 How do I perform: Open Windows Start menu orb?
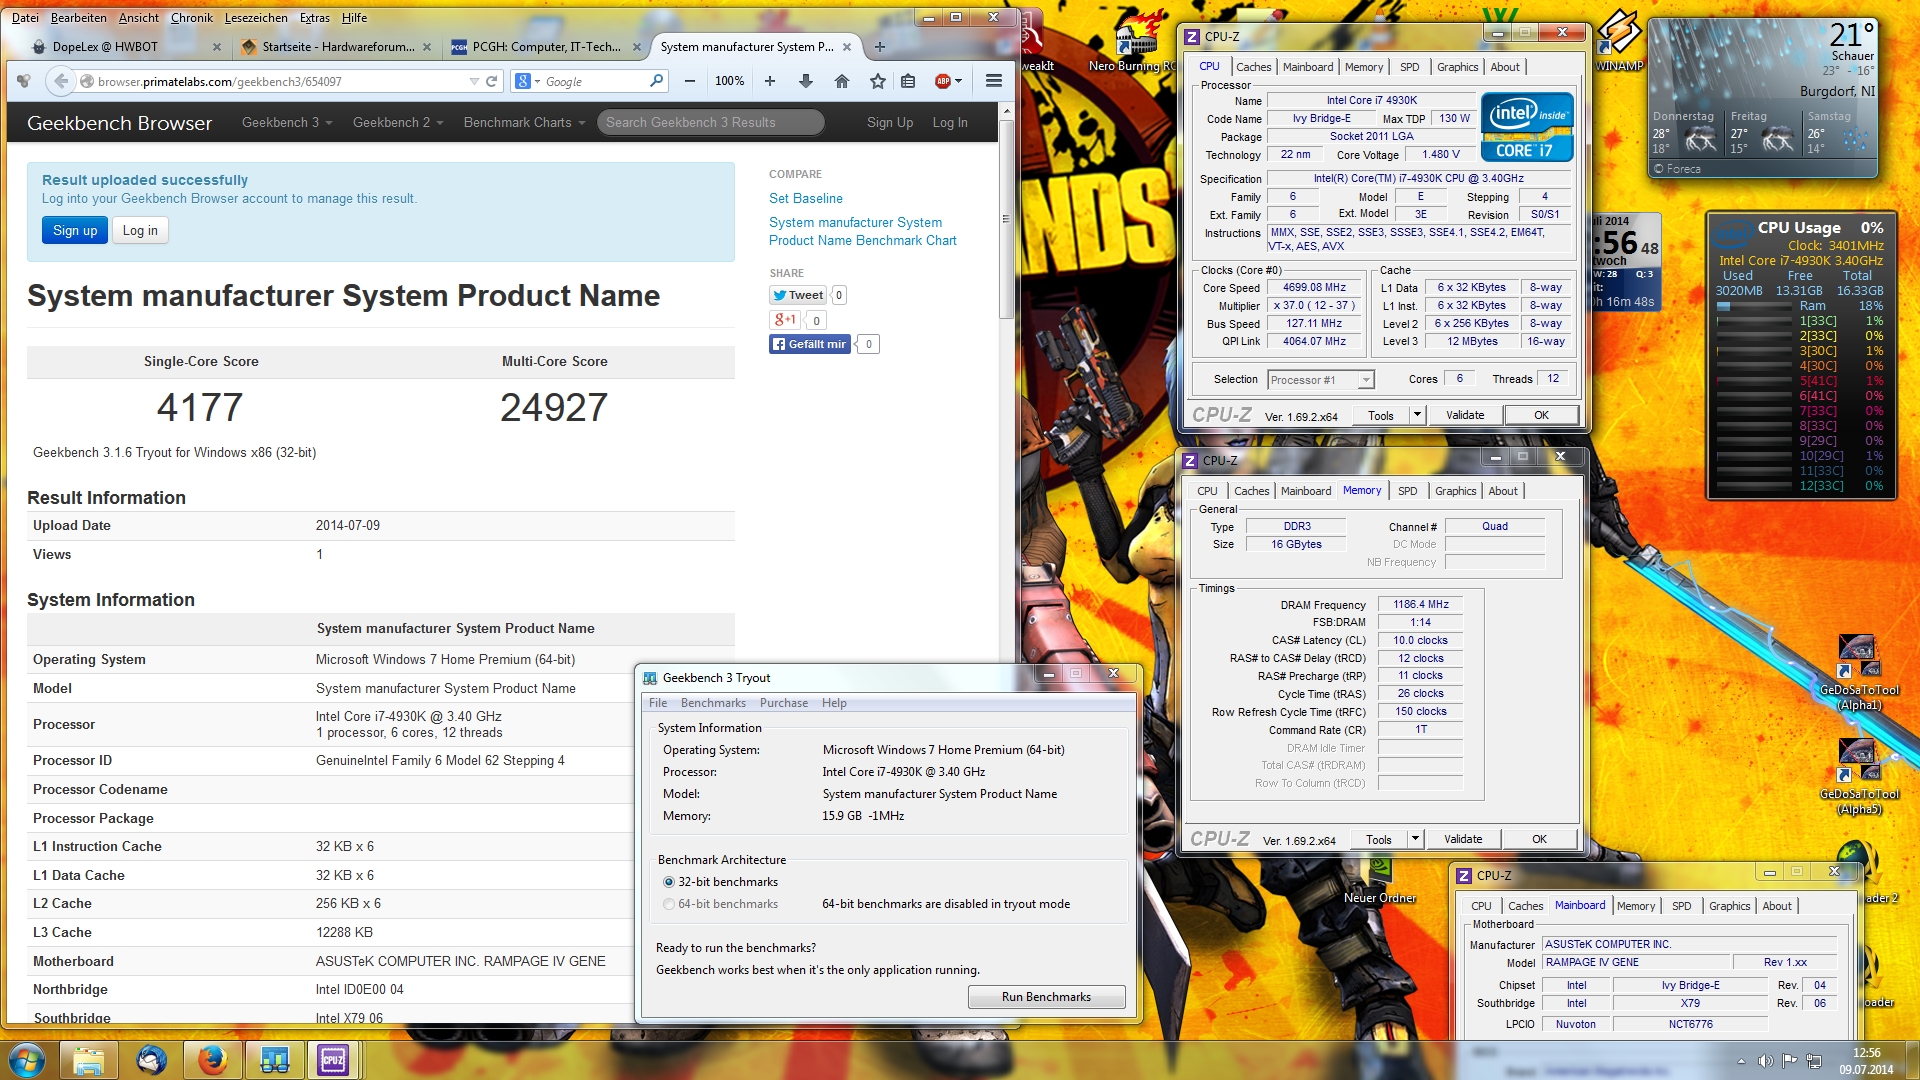pos(26,1060)
